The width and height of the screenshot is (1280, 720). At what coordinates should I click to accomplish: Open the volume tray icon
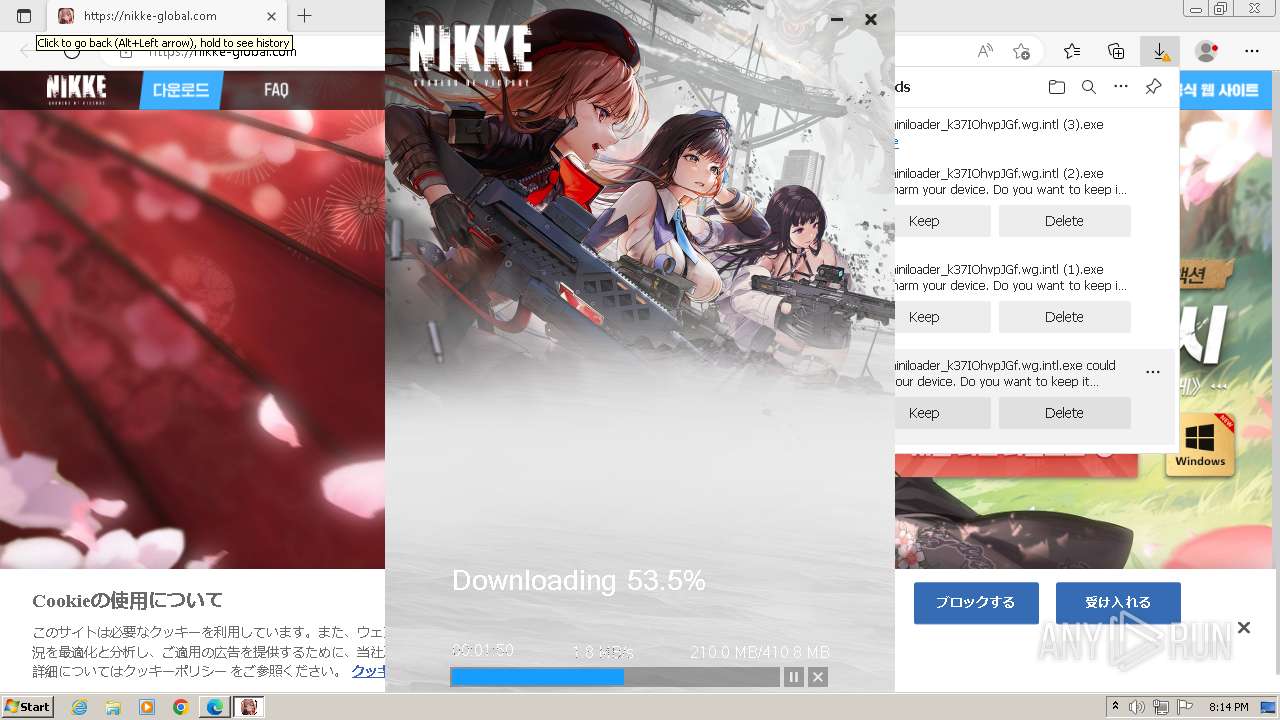(x=1138, y=707)
